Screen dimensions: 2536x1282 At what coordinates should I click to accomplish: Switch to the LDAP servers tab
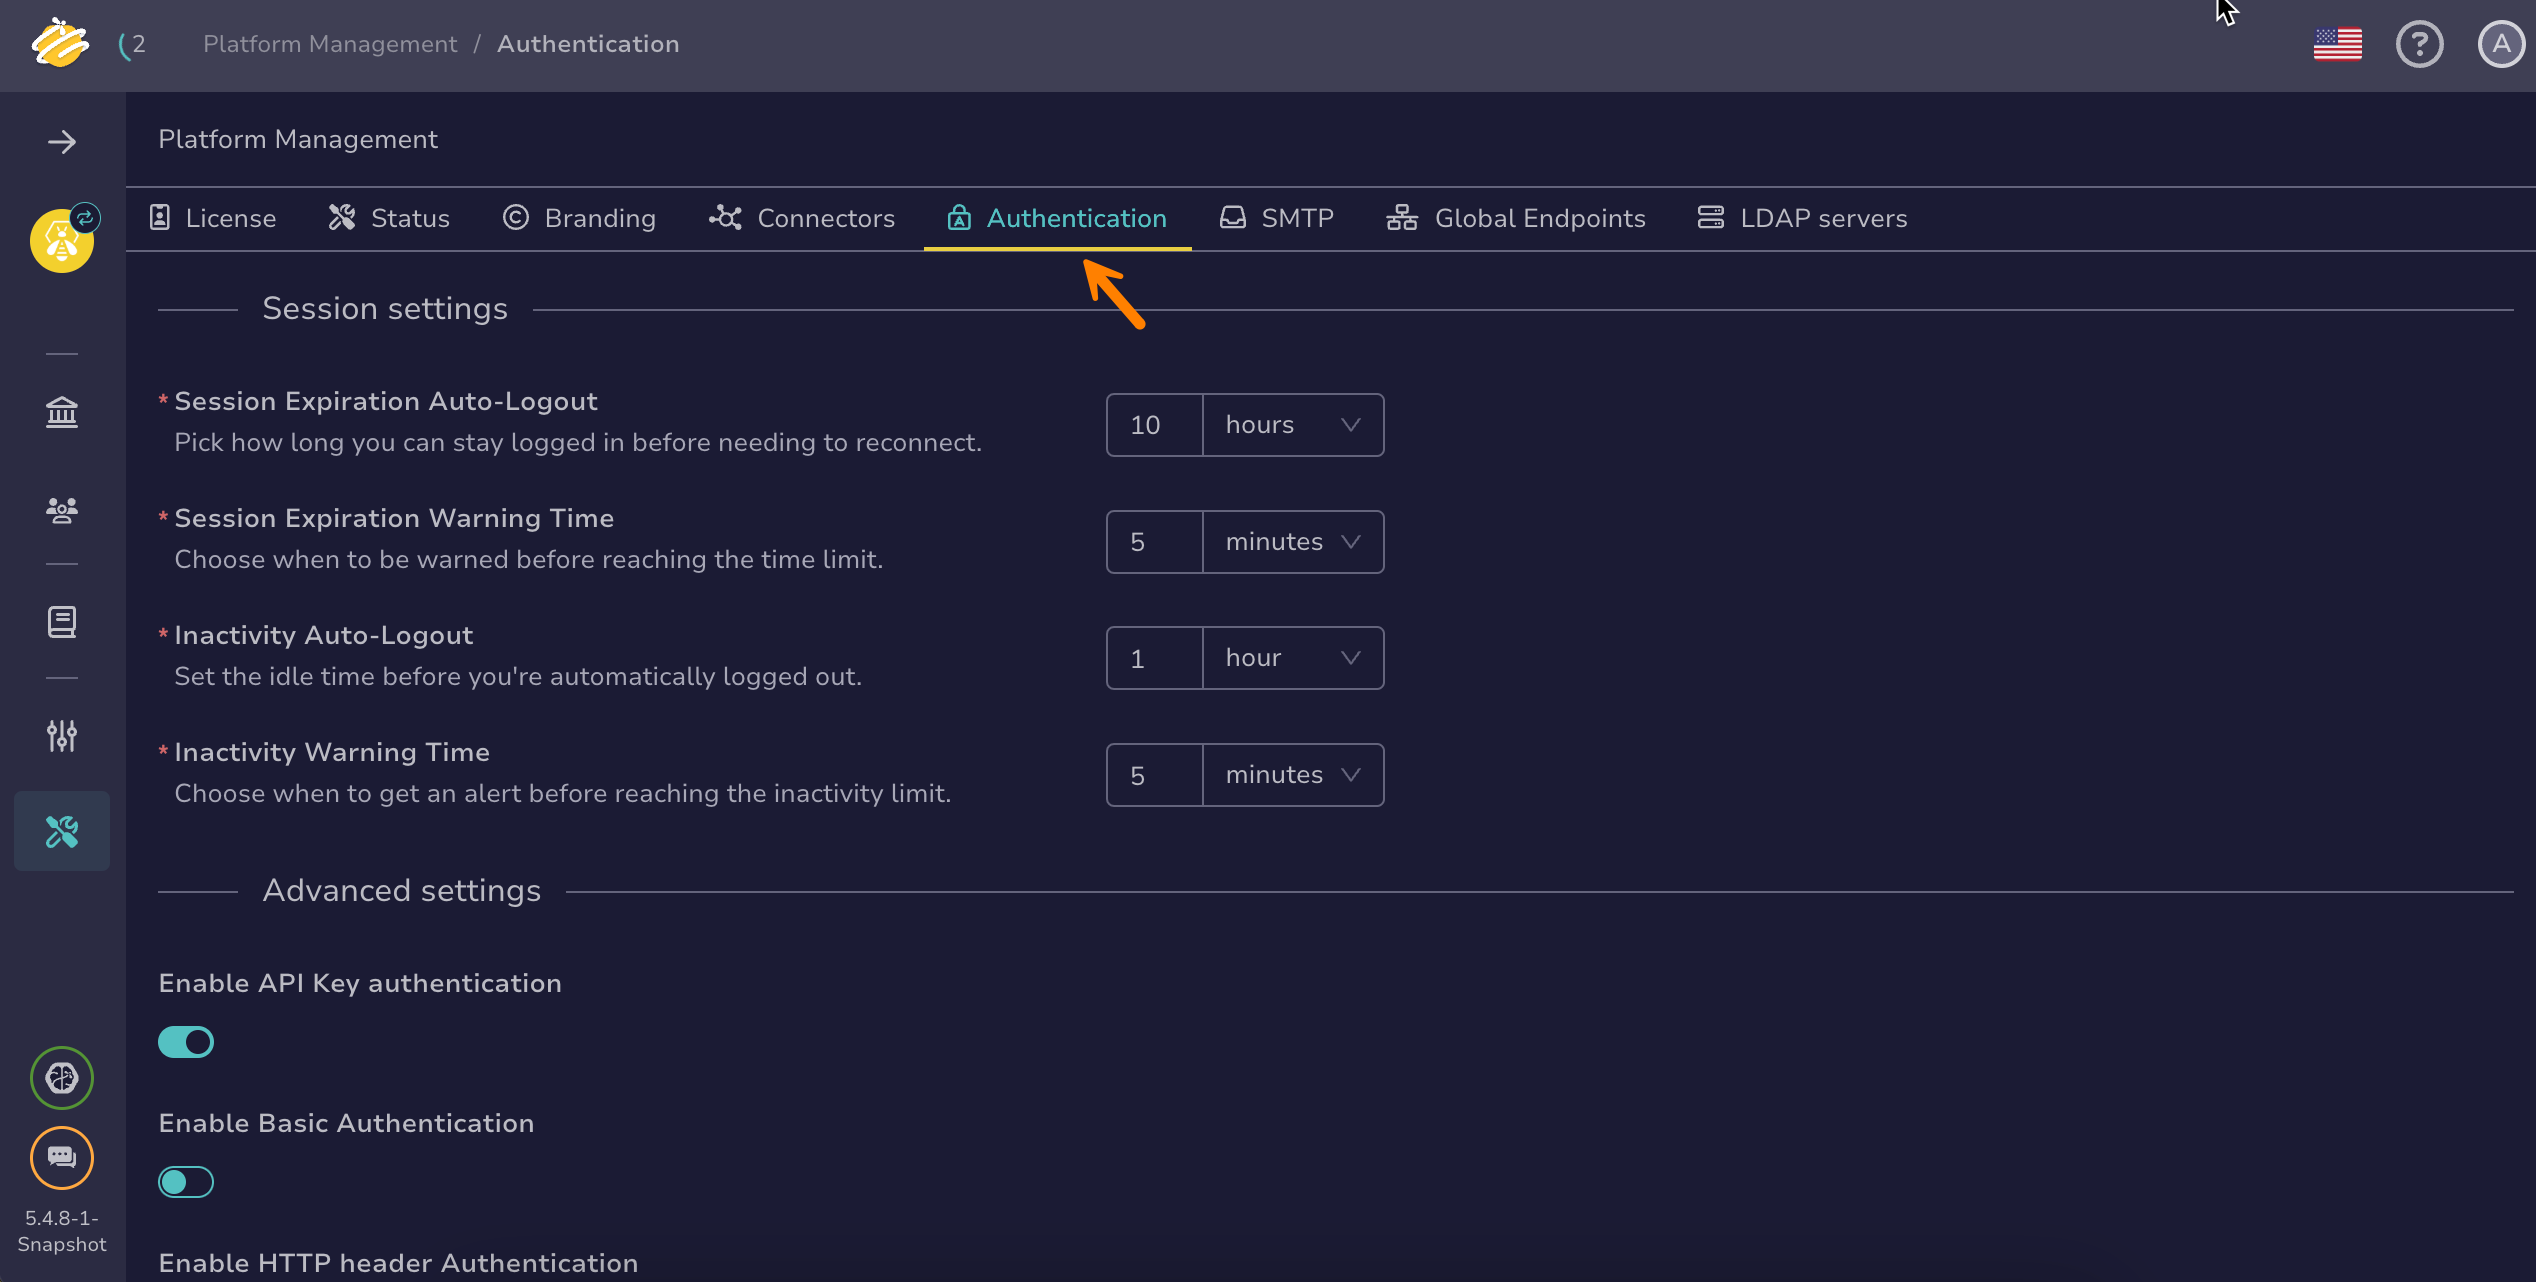click(1803, 218)
